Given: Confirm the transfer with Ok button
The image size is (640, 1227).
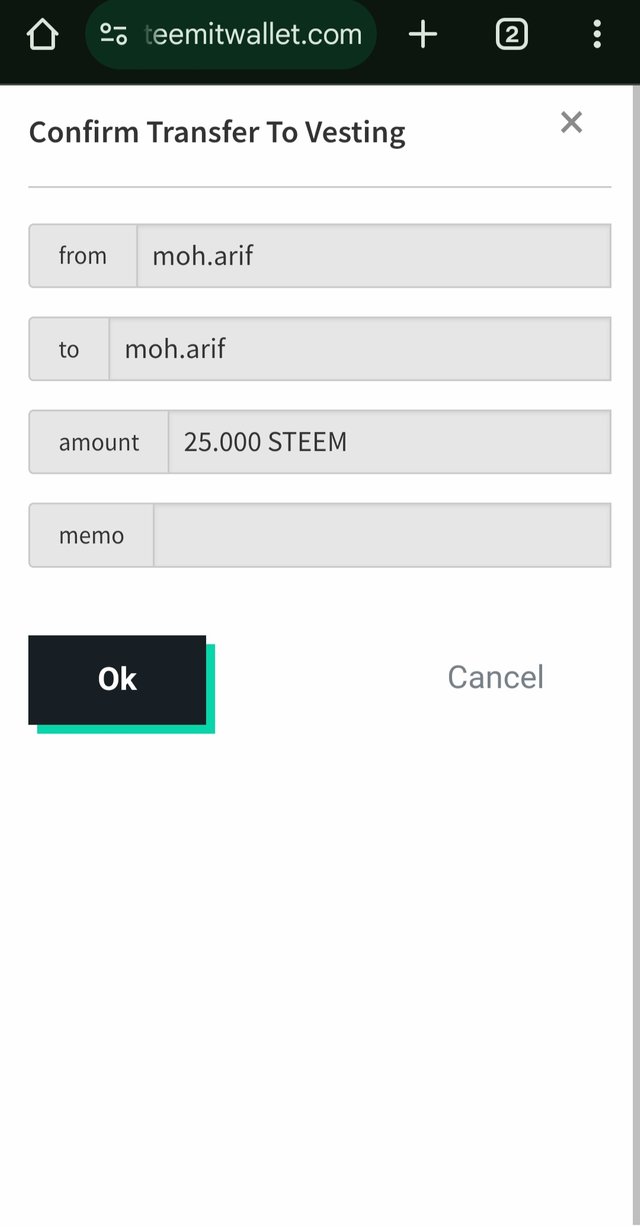Looking at the screenshot, I should [x=117, y=680].
